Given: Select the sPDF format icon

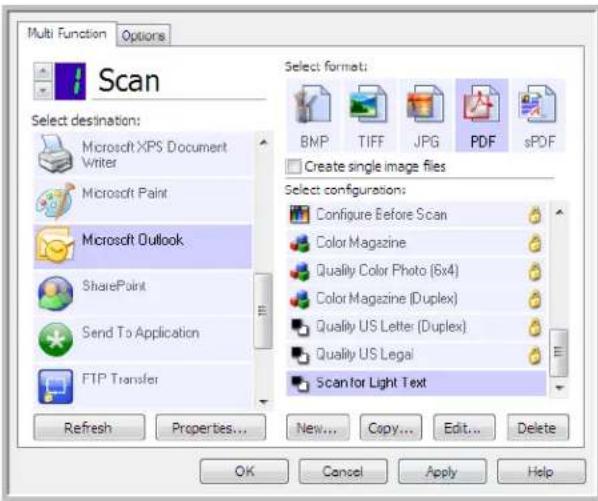Looking at the screenshot, I should [x=538, y=104].
